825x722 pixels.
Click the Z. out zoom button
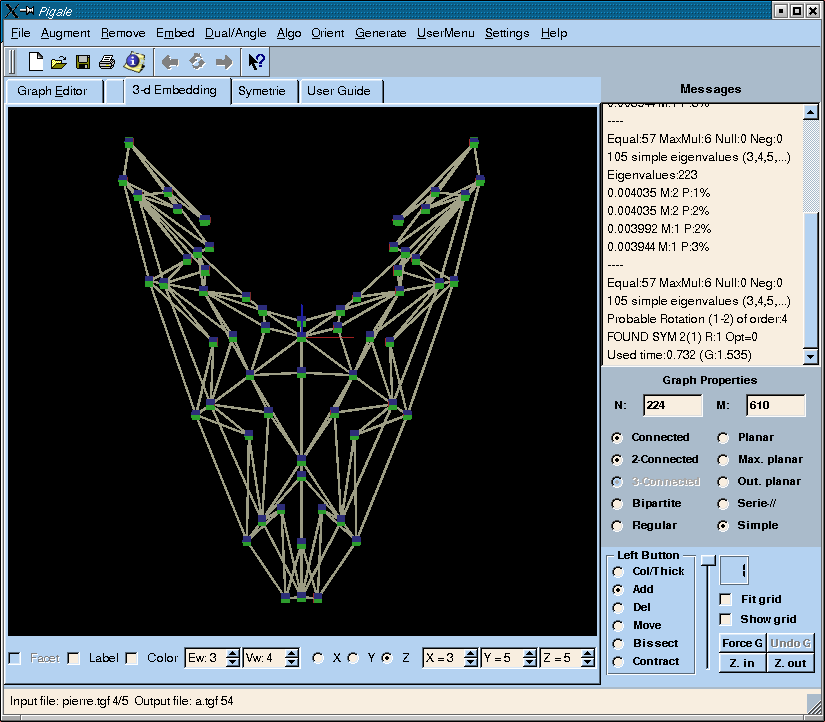click(790, 663)
